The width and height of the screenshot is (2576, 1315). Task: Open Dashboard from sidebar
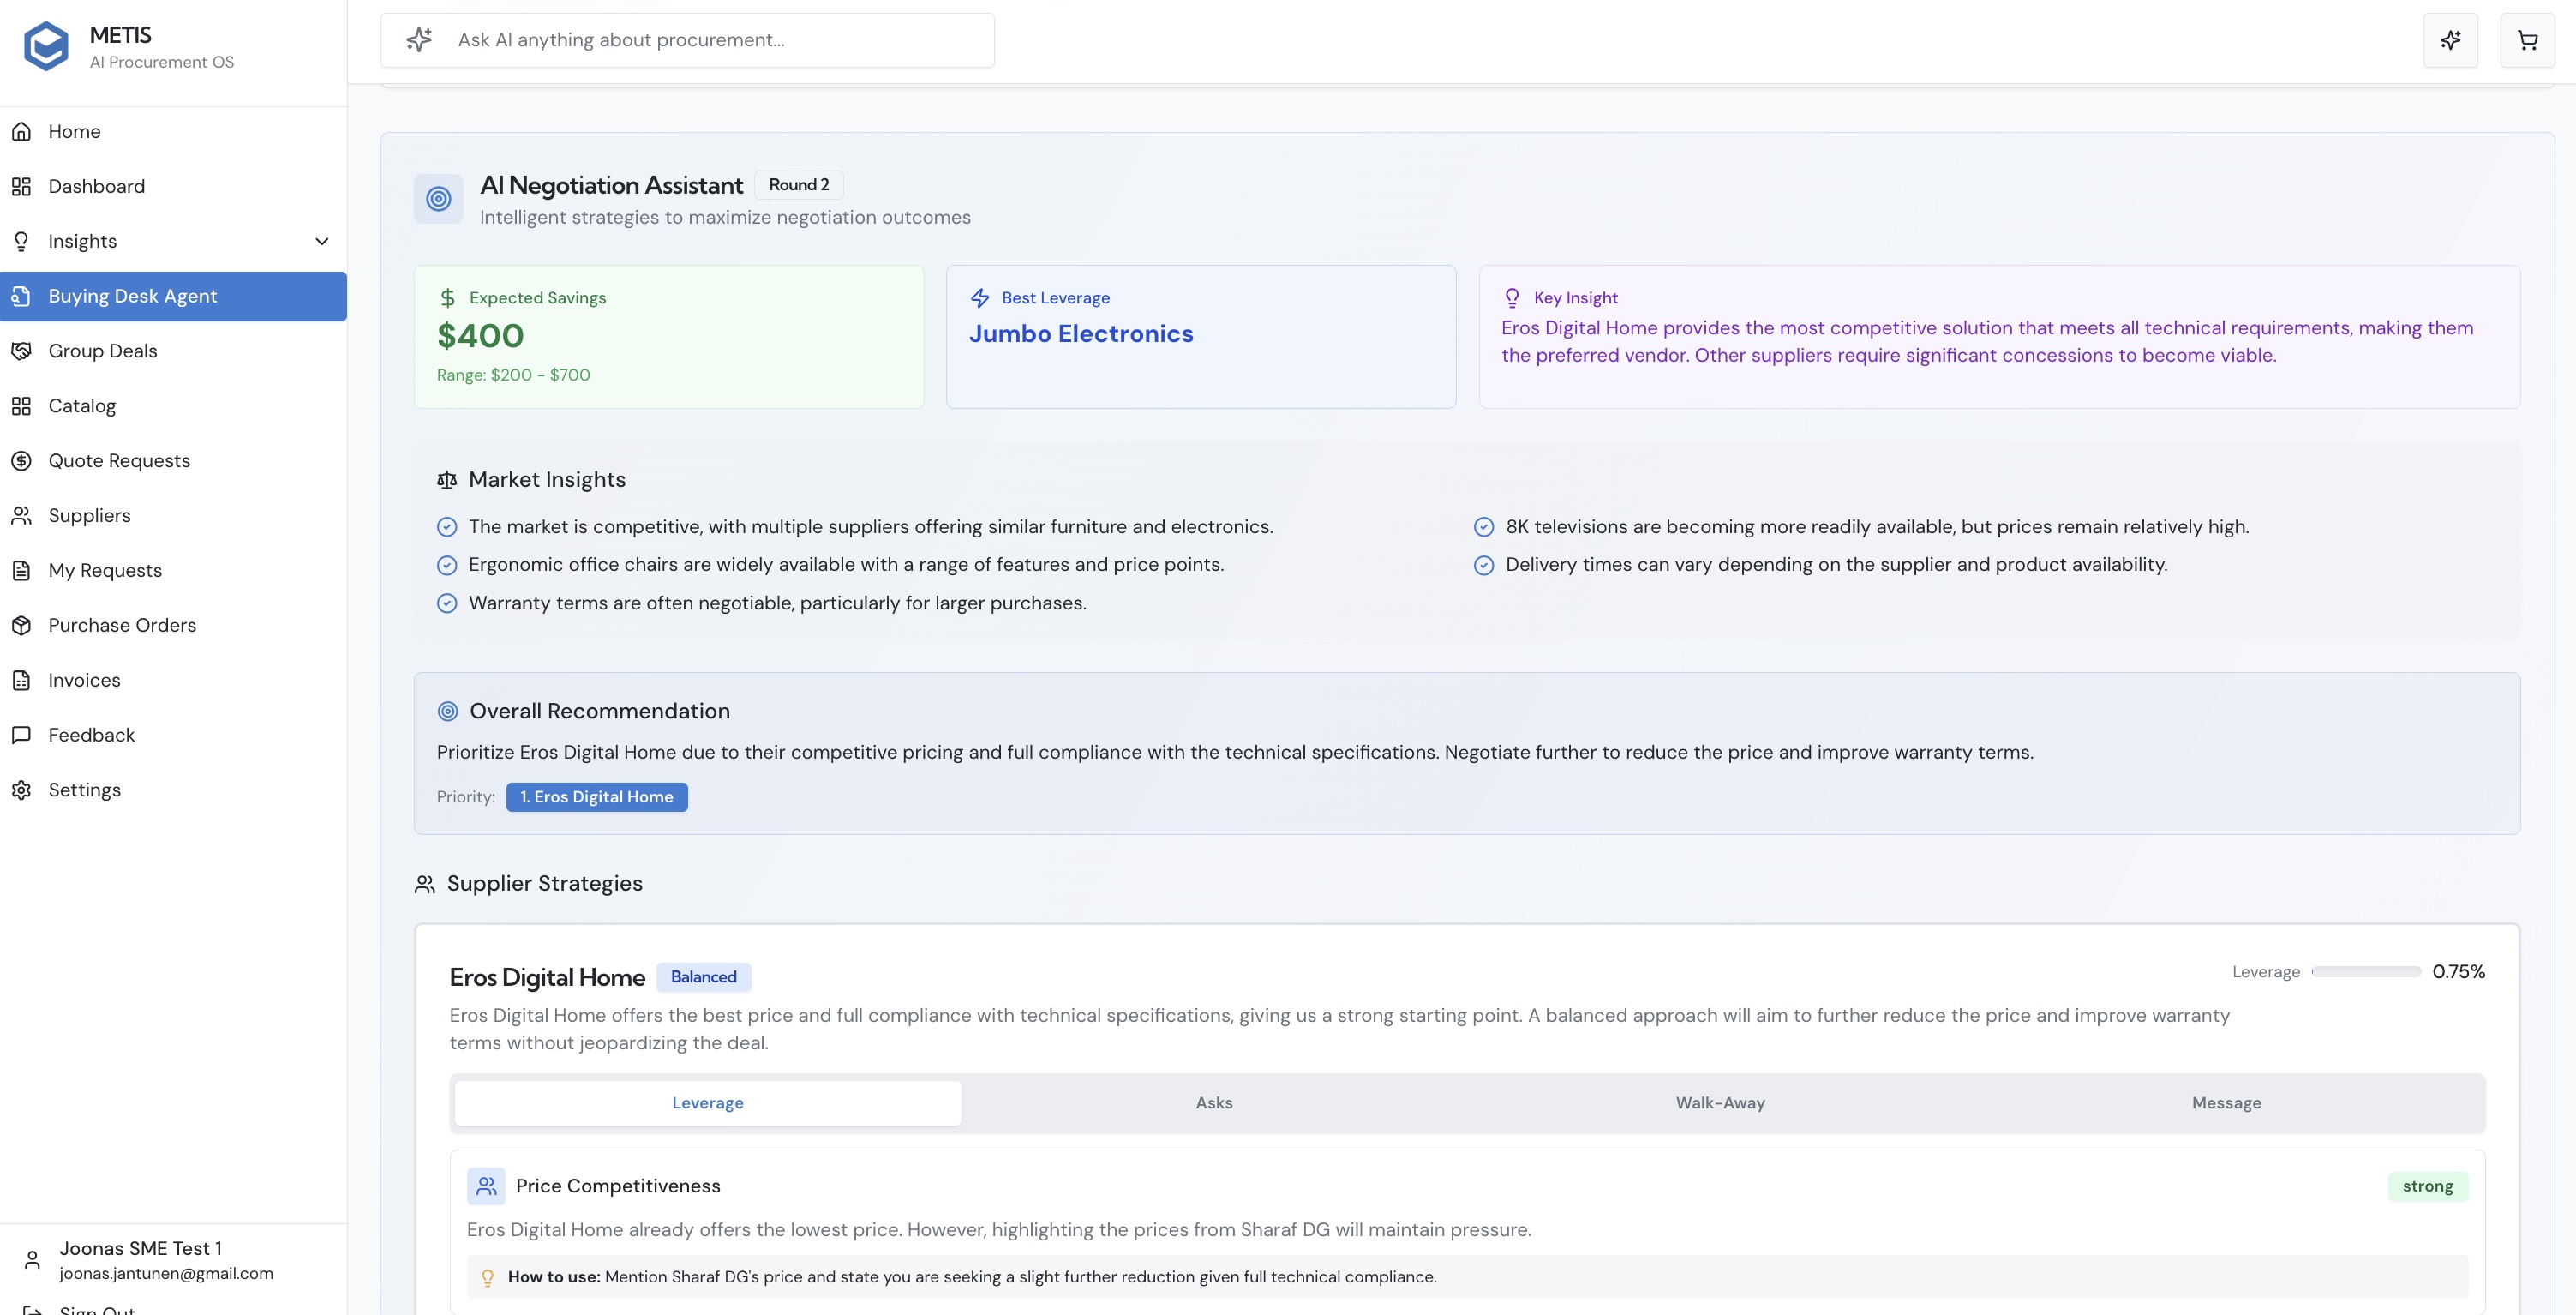click(174, 186)
